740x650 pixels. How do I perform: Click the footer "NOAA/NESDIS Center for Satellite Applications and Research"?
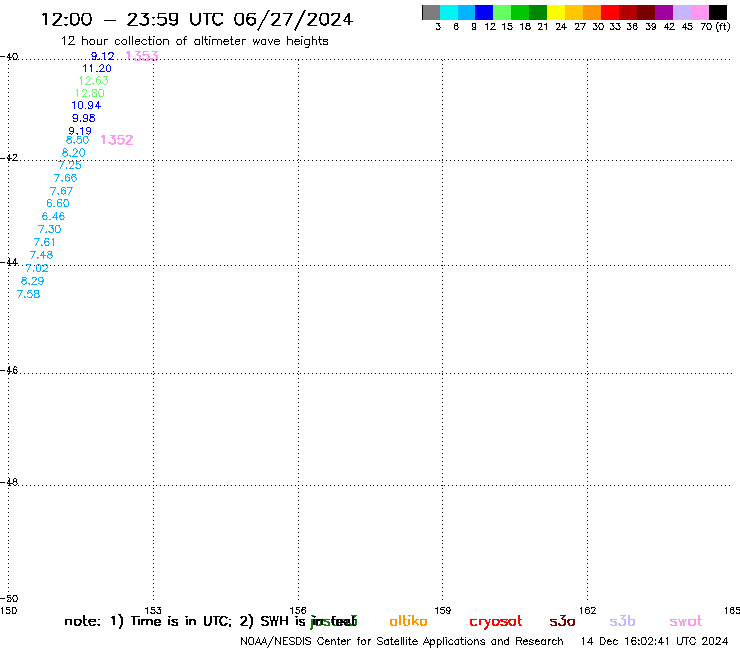click(x=402, y=642)
